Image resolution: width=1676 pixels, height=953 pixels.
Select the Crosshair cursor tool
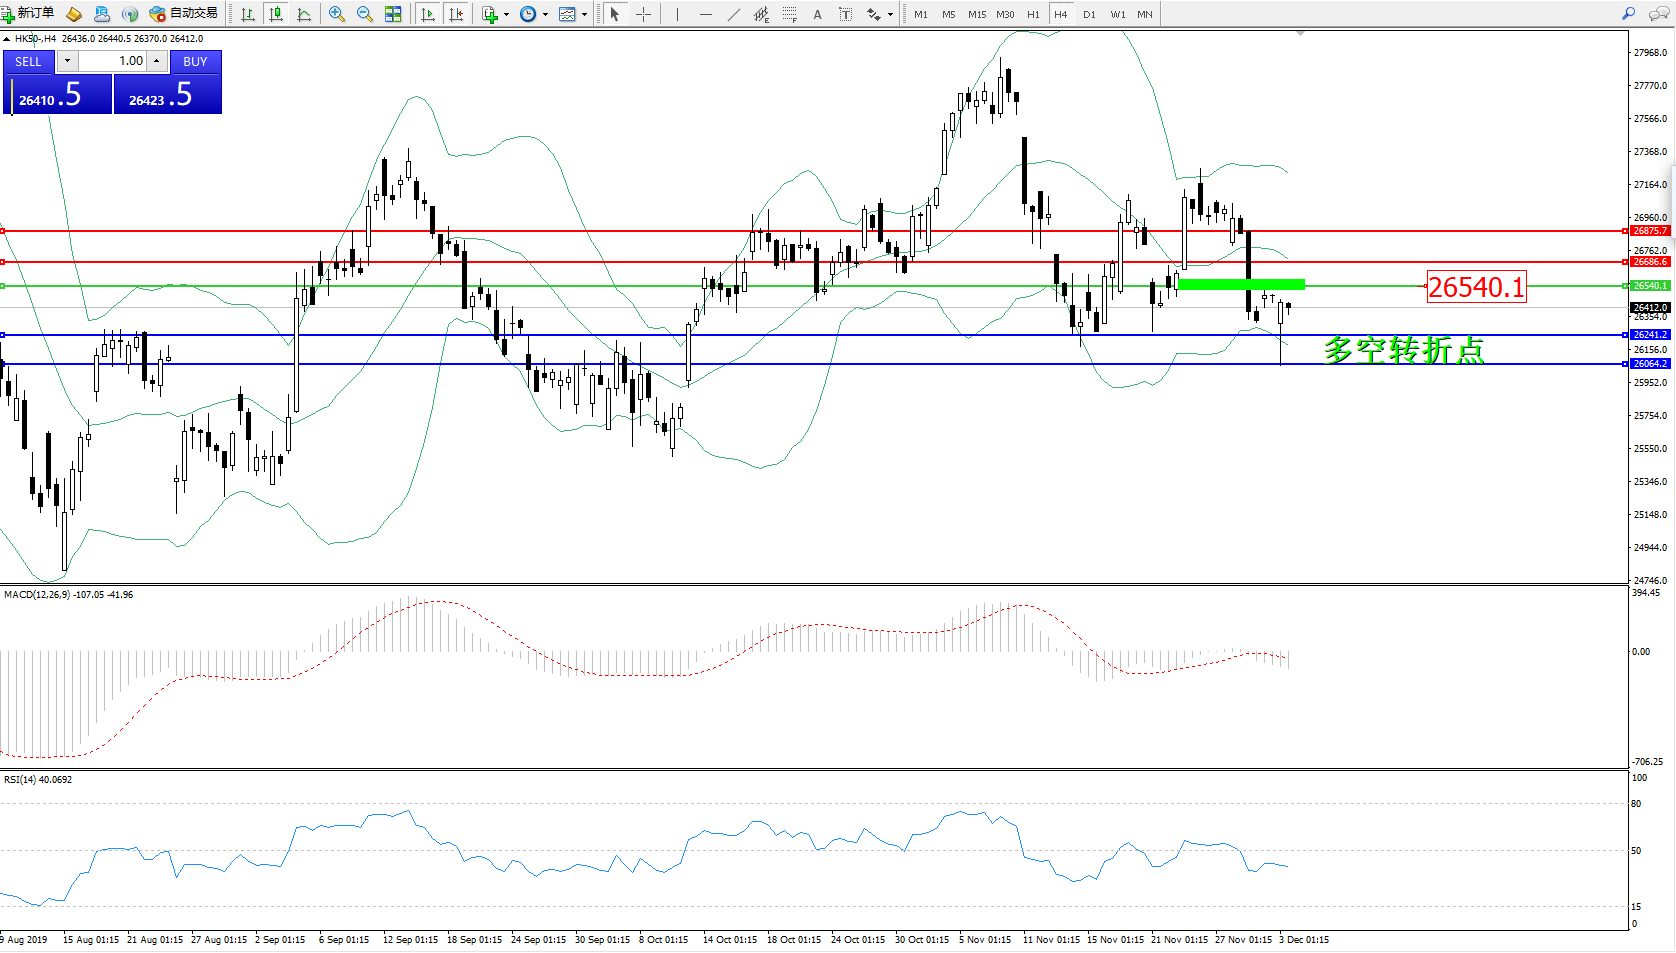[x=643, y=14]
